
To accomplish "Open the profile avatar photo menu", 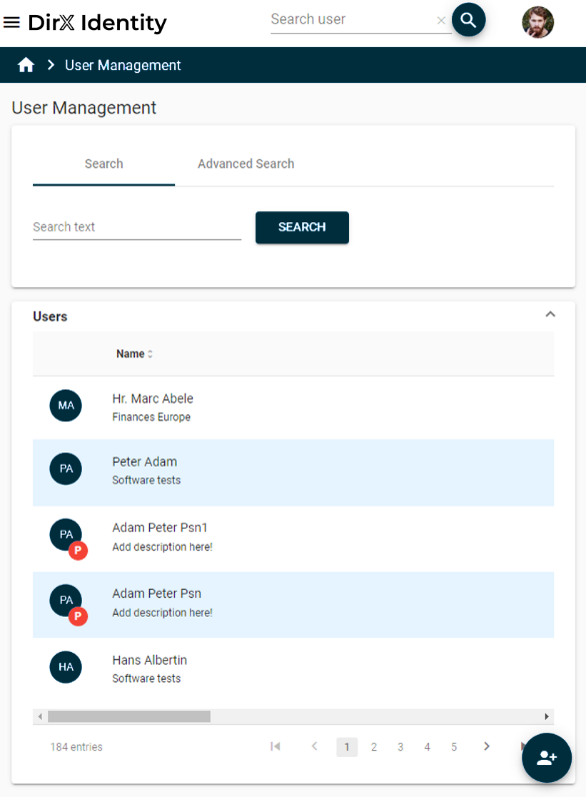I will 538,22.
